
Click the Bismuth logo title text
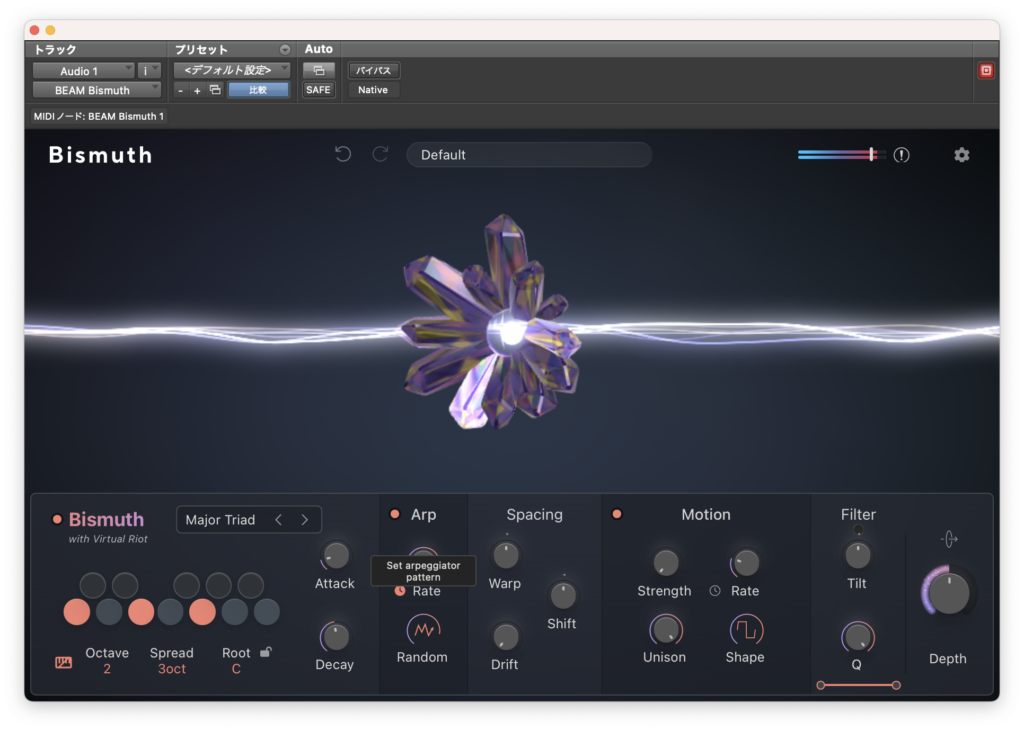tap(101, 155)
